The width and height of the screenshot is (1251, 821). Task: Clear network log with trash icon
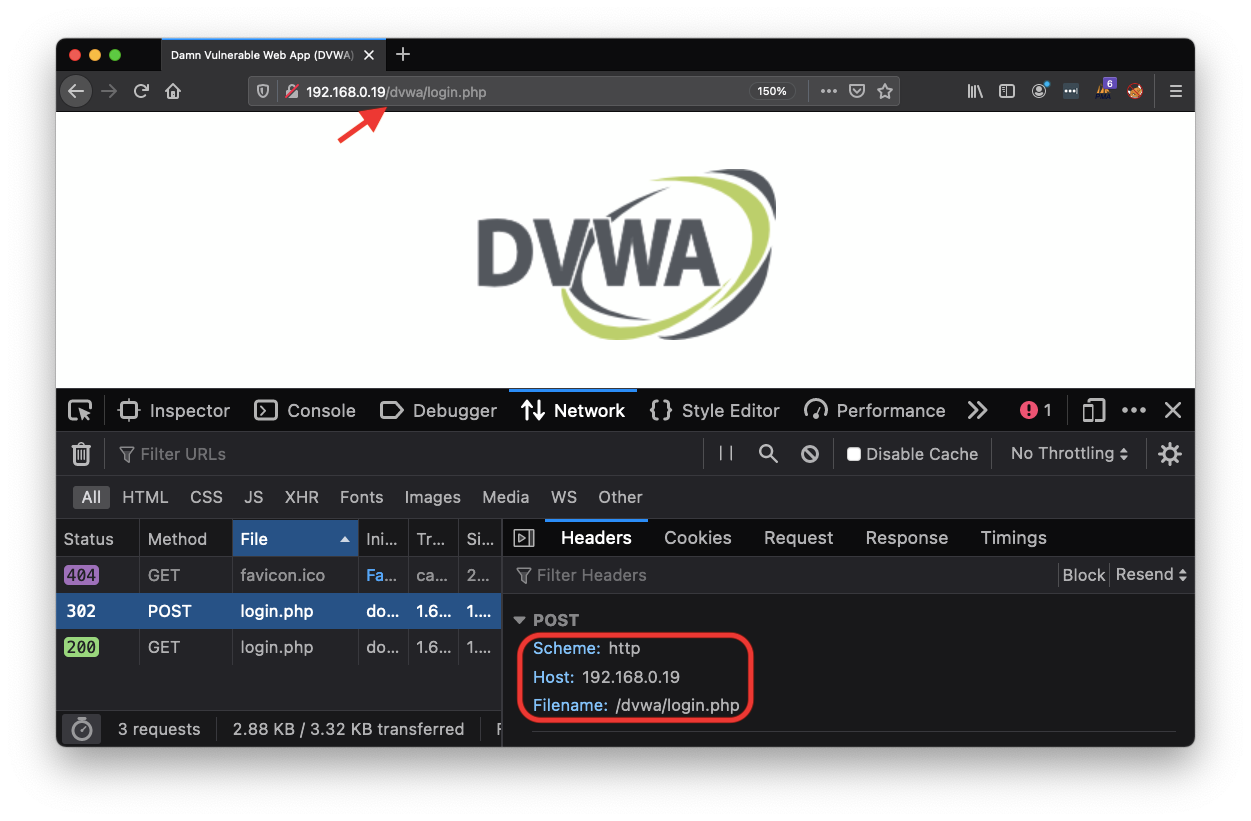[x=81, y=454]
